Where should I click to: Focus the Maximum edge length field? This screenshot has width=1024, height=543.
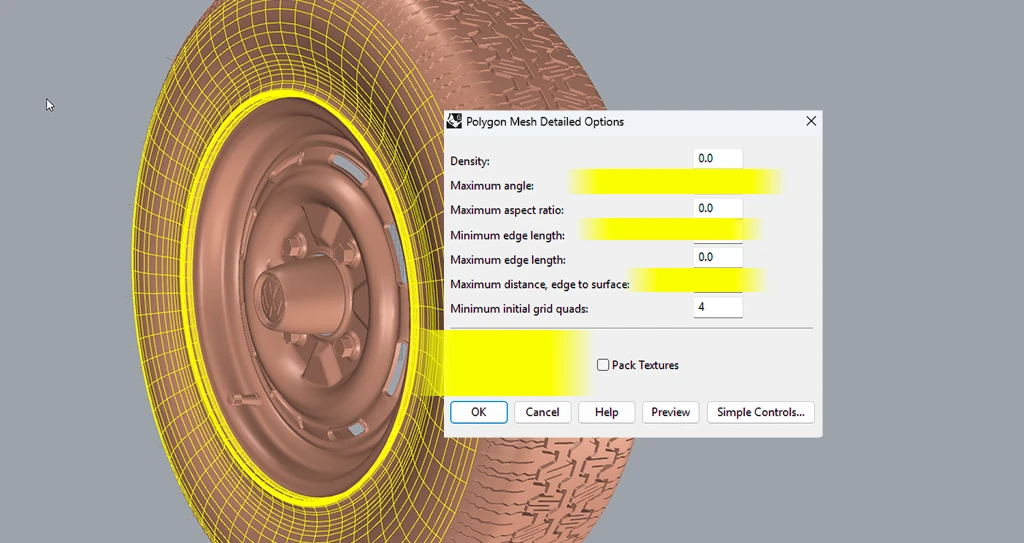pos(718,257)
